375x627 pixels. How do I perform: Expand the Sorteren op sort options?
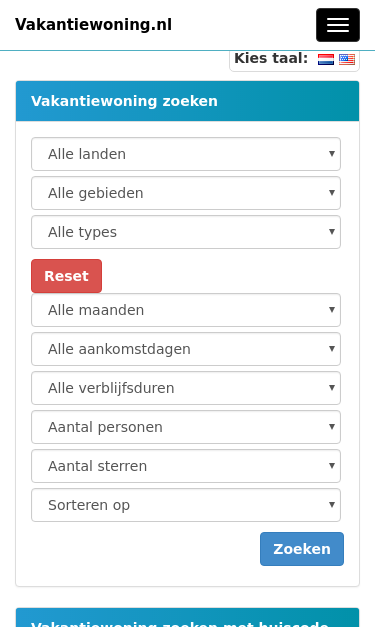186,505
